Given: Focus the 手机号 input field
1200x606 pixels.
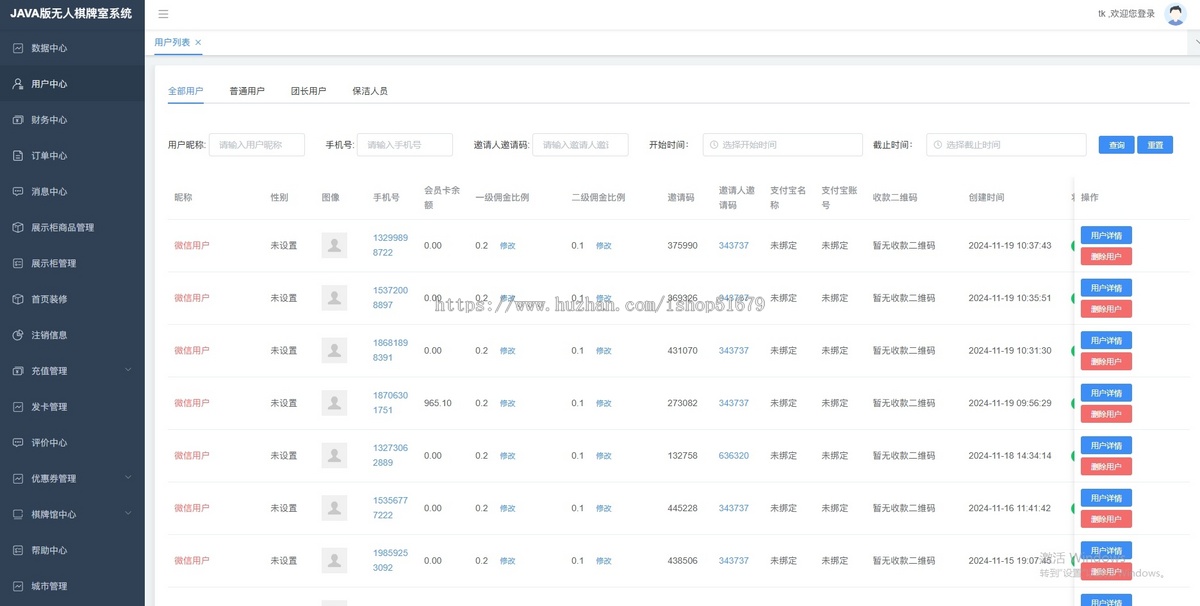Looking at the screenshot, I should pos(405,145).
